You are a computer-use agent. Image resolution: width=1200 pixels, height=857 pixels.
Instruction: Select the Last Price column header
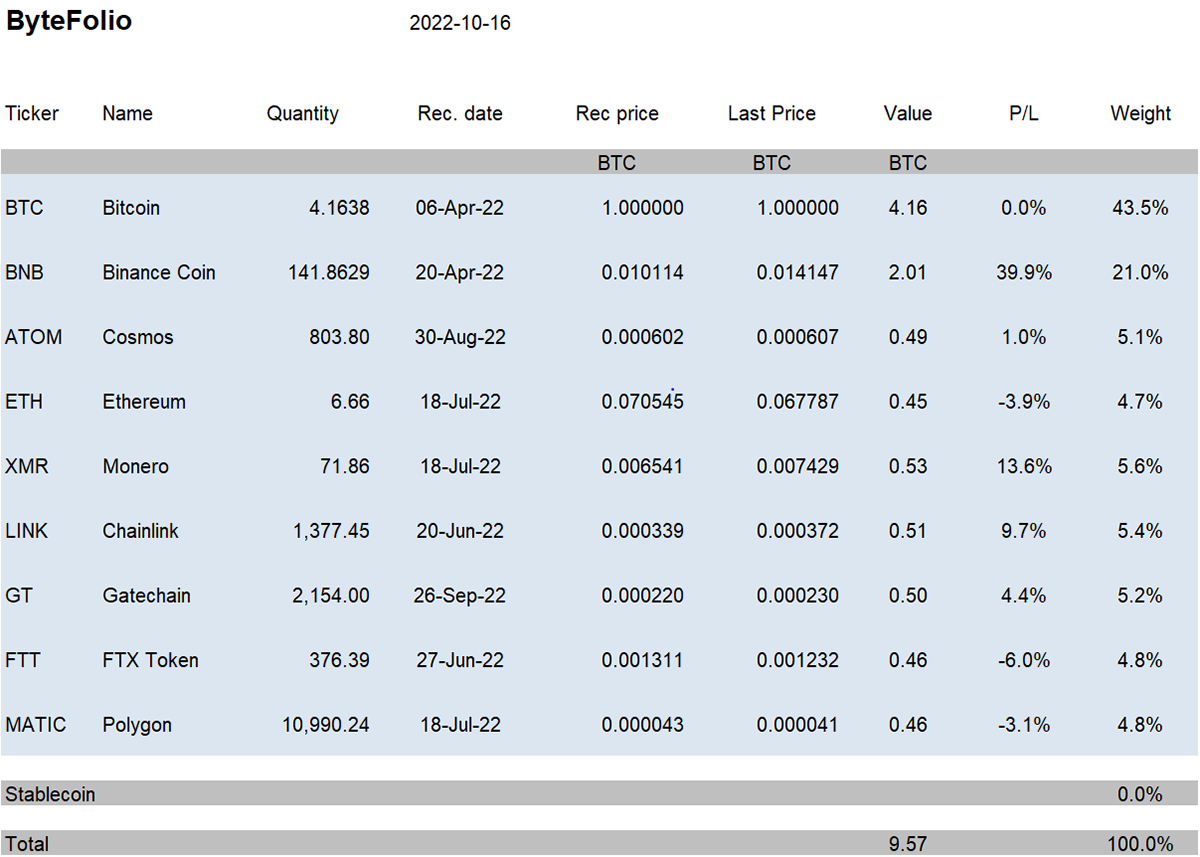coord(772,113)
